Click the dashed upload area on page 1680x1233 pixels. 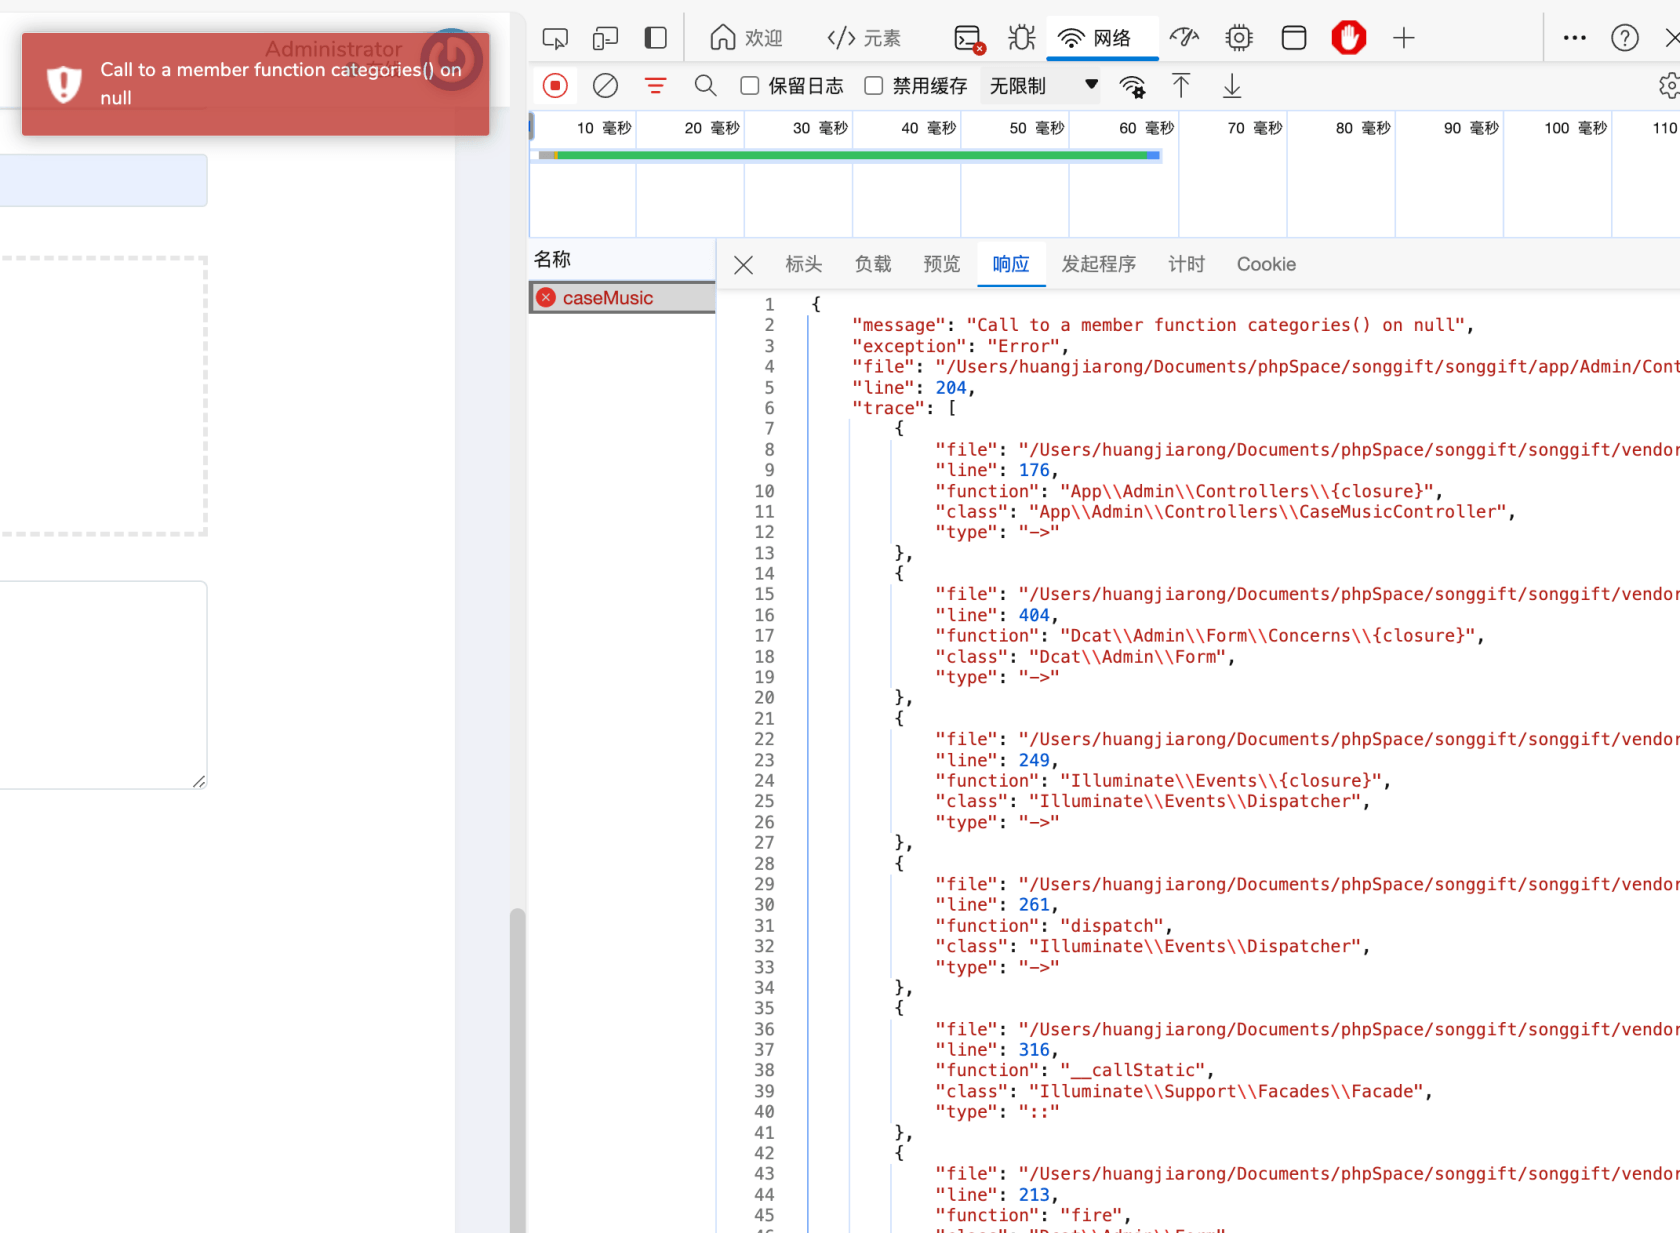click(103, 396)
